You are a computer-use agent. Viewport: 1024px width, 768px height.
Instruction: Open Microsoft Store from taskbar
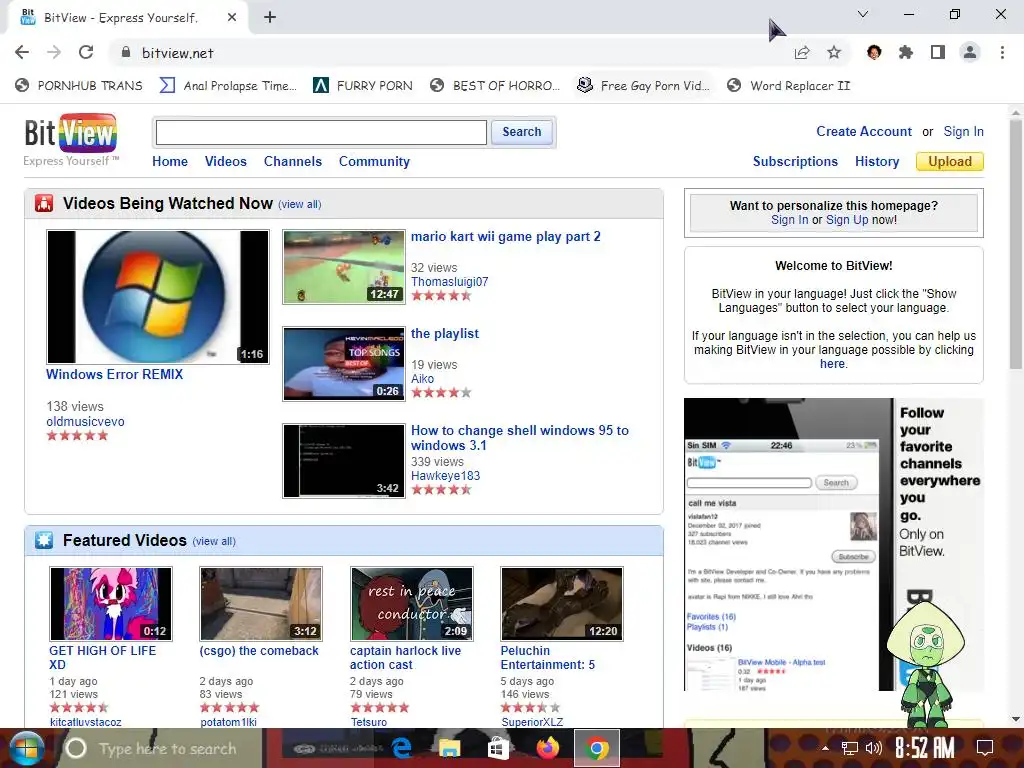coord(498,748)
